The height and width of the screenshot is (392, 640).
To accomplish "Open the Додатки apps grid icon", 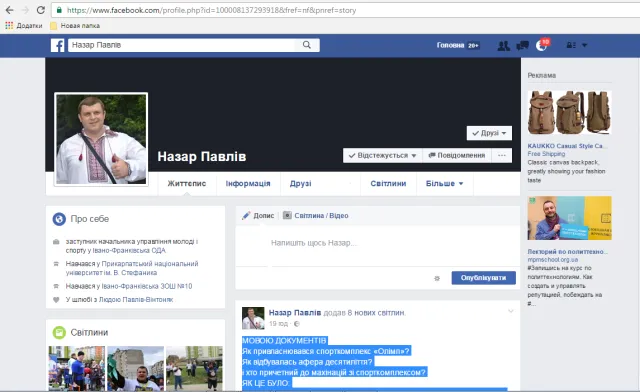I will [x=9, y=26].
